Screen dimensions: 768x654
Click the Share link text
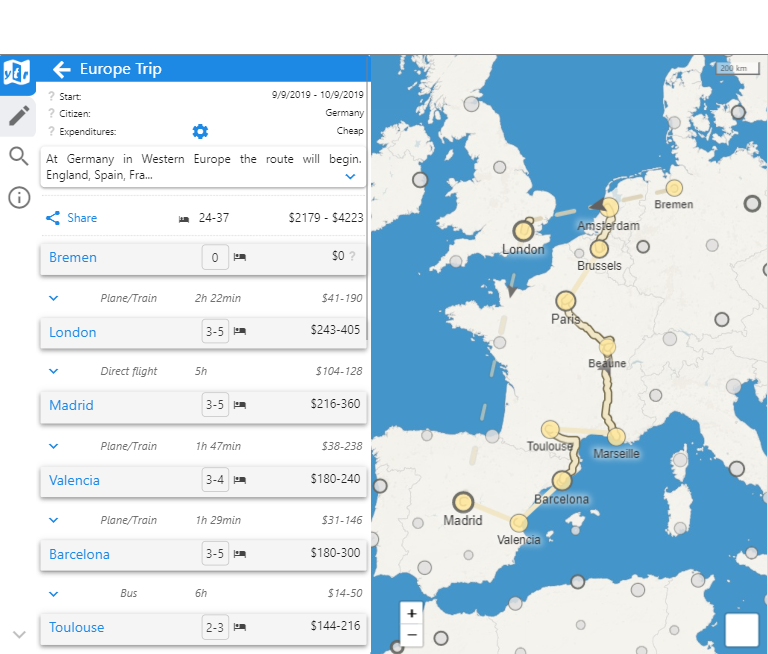click(x=82, y=218)
